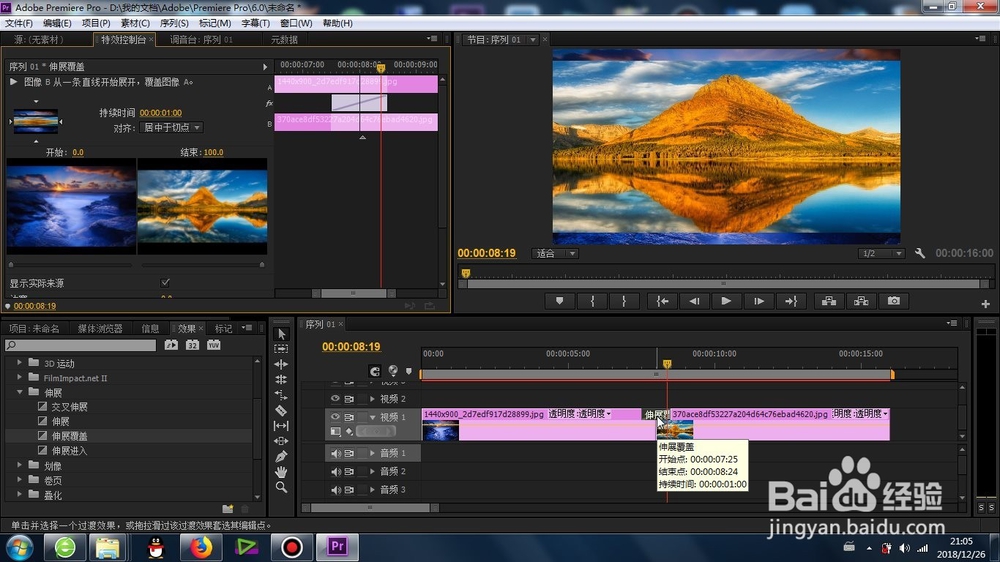Image resolution: width=1000 pixels, height=562 pixels.
Task: Click the Add Marker button in program monitor
Action: [559, 301]
